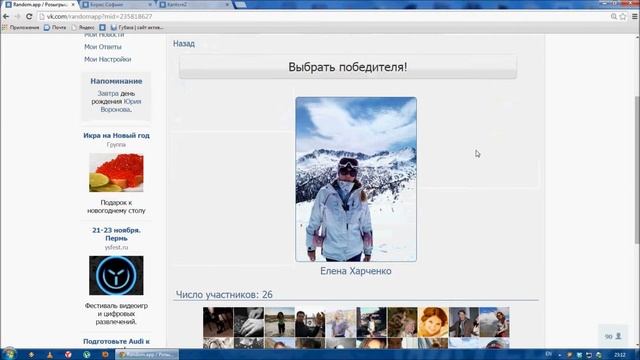Open Мои Ответы in sidebar
640x360 pixels.
click(103, 47)
